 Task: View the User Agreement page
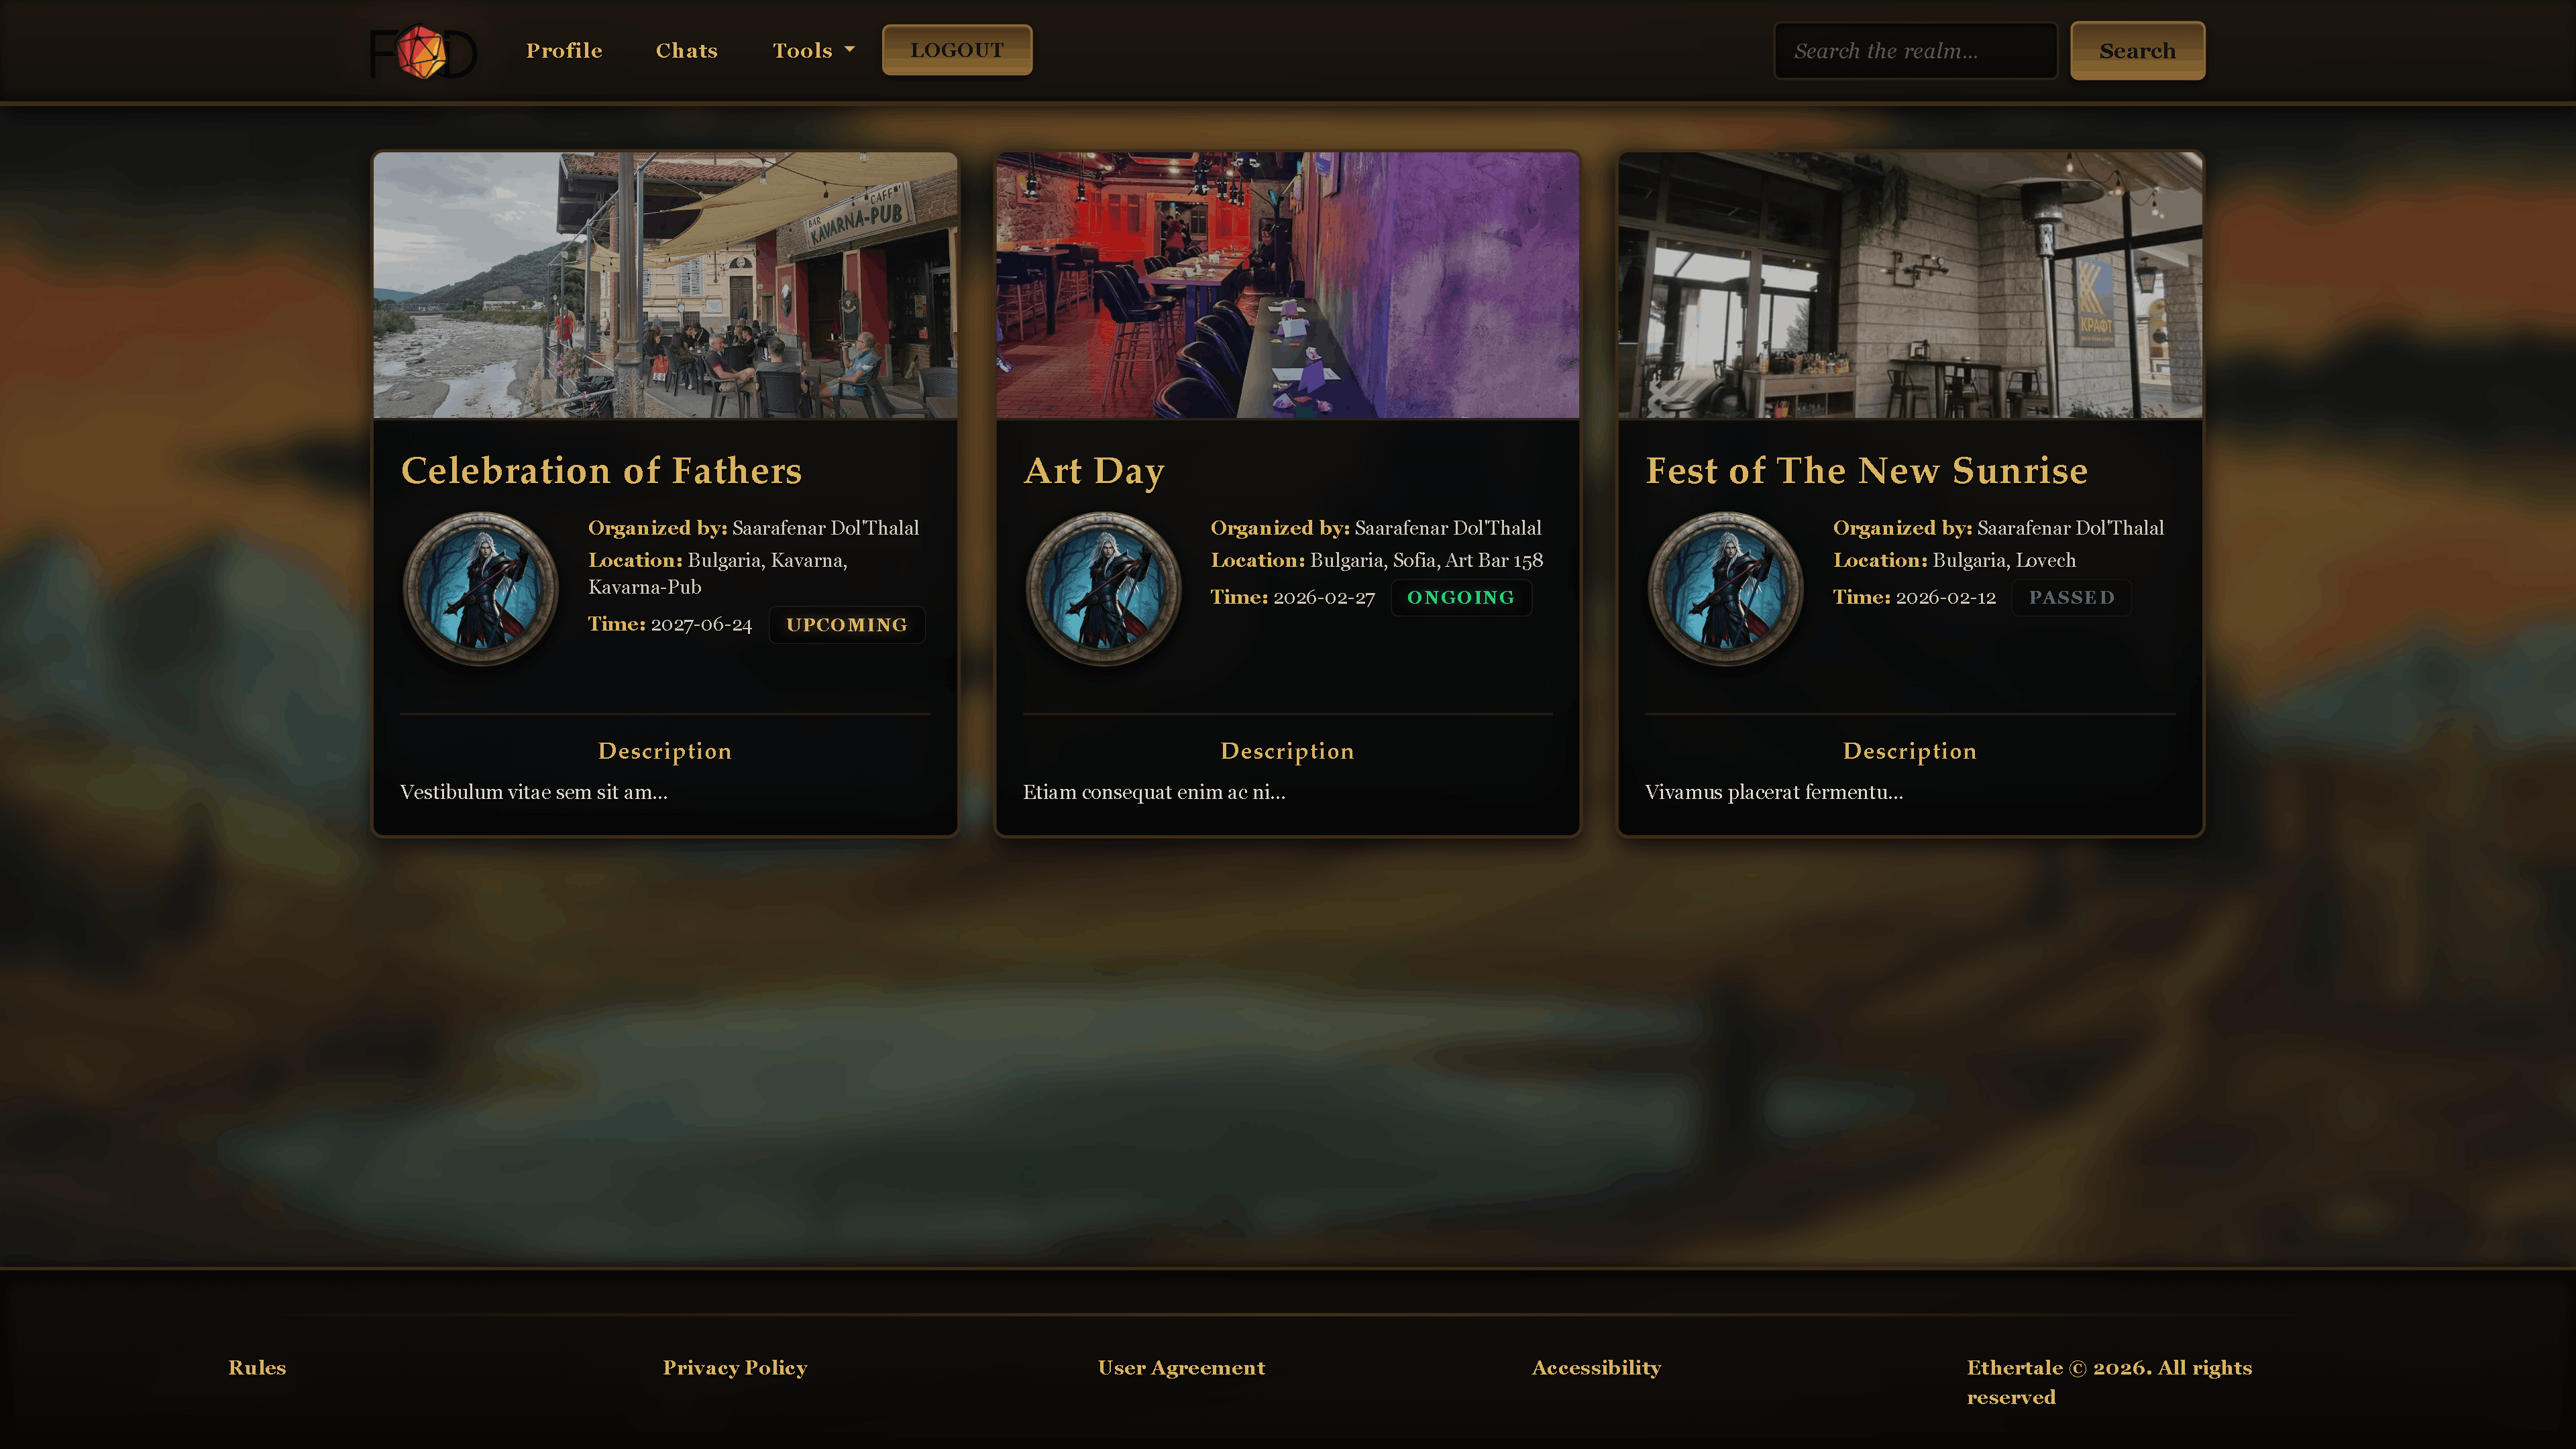pos(1180,1367)
